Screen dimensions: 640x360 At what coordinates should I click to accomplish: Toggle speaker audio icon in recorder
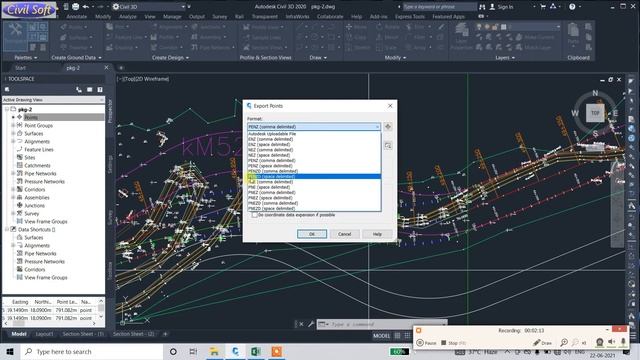611,342
